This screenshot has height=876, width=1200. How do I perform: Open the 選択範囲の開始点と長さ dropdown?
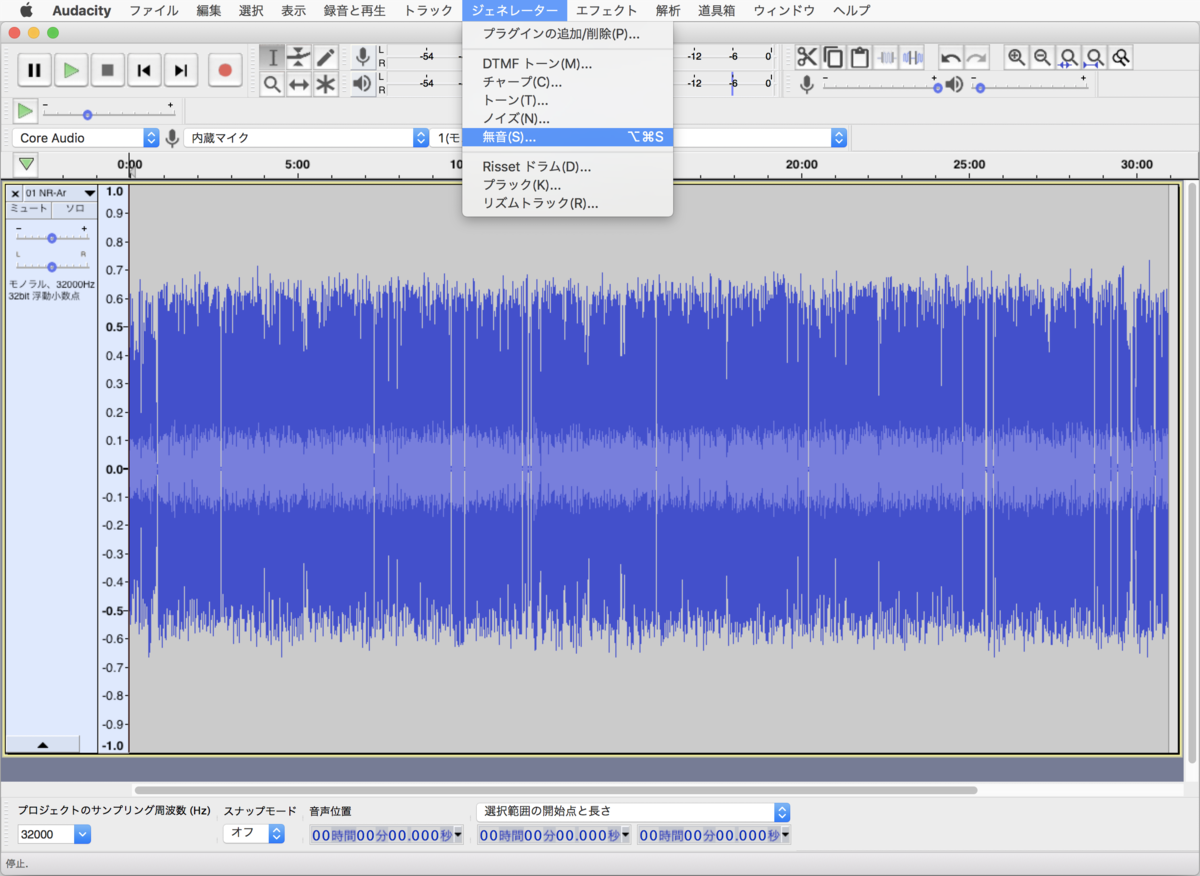pyautogui.click(x=633, y=812)
